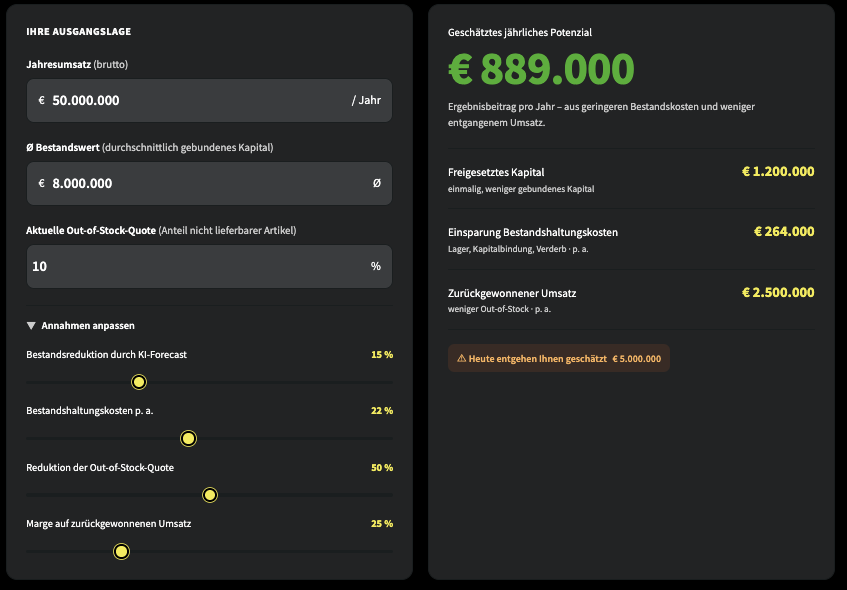Click the 'Heute entgehen Ihnen geschätzt' banner text
This screenshot has width=847, height=590.
click(537, 359)
